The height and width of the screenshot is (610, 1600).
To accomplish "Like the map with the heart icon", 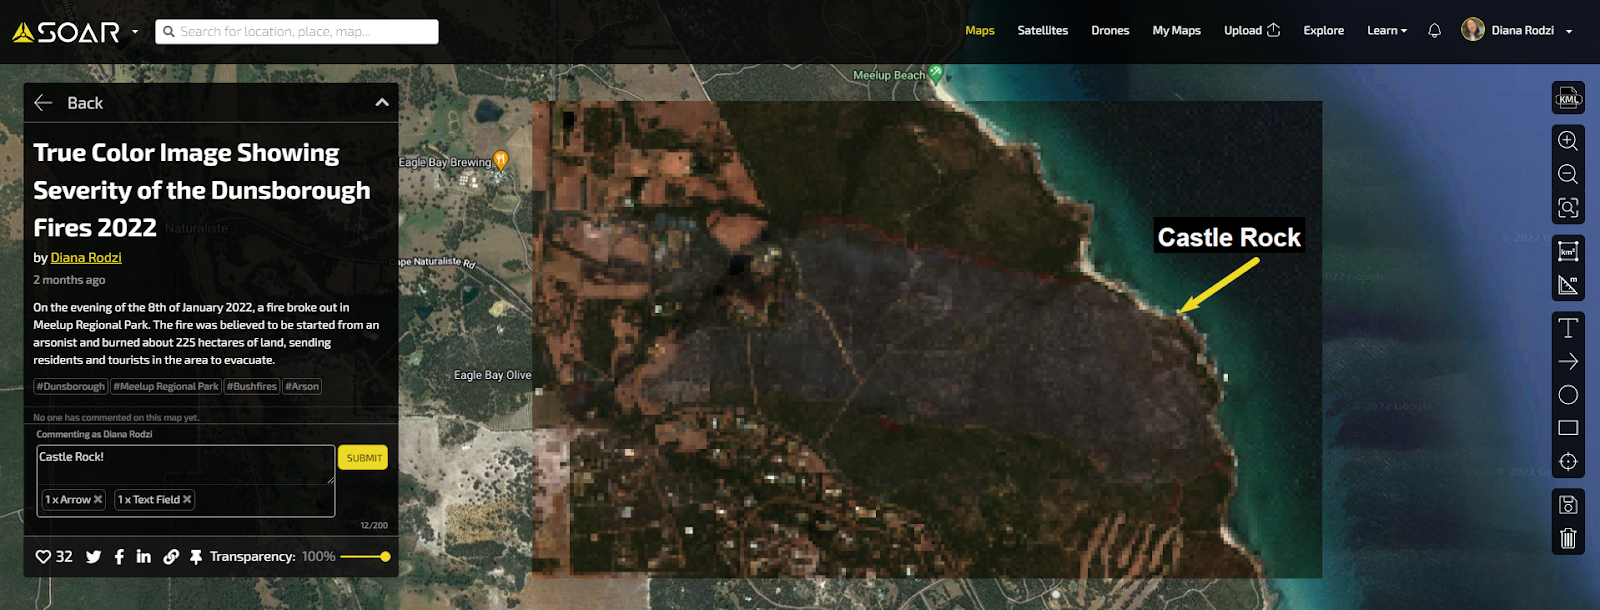I will 43,557.
